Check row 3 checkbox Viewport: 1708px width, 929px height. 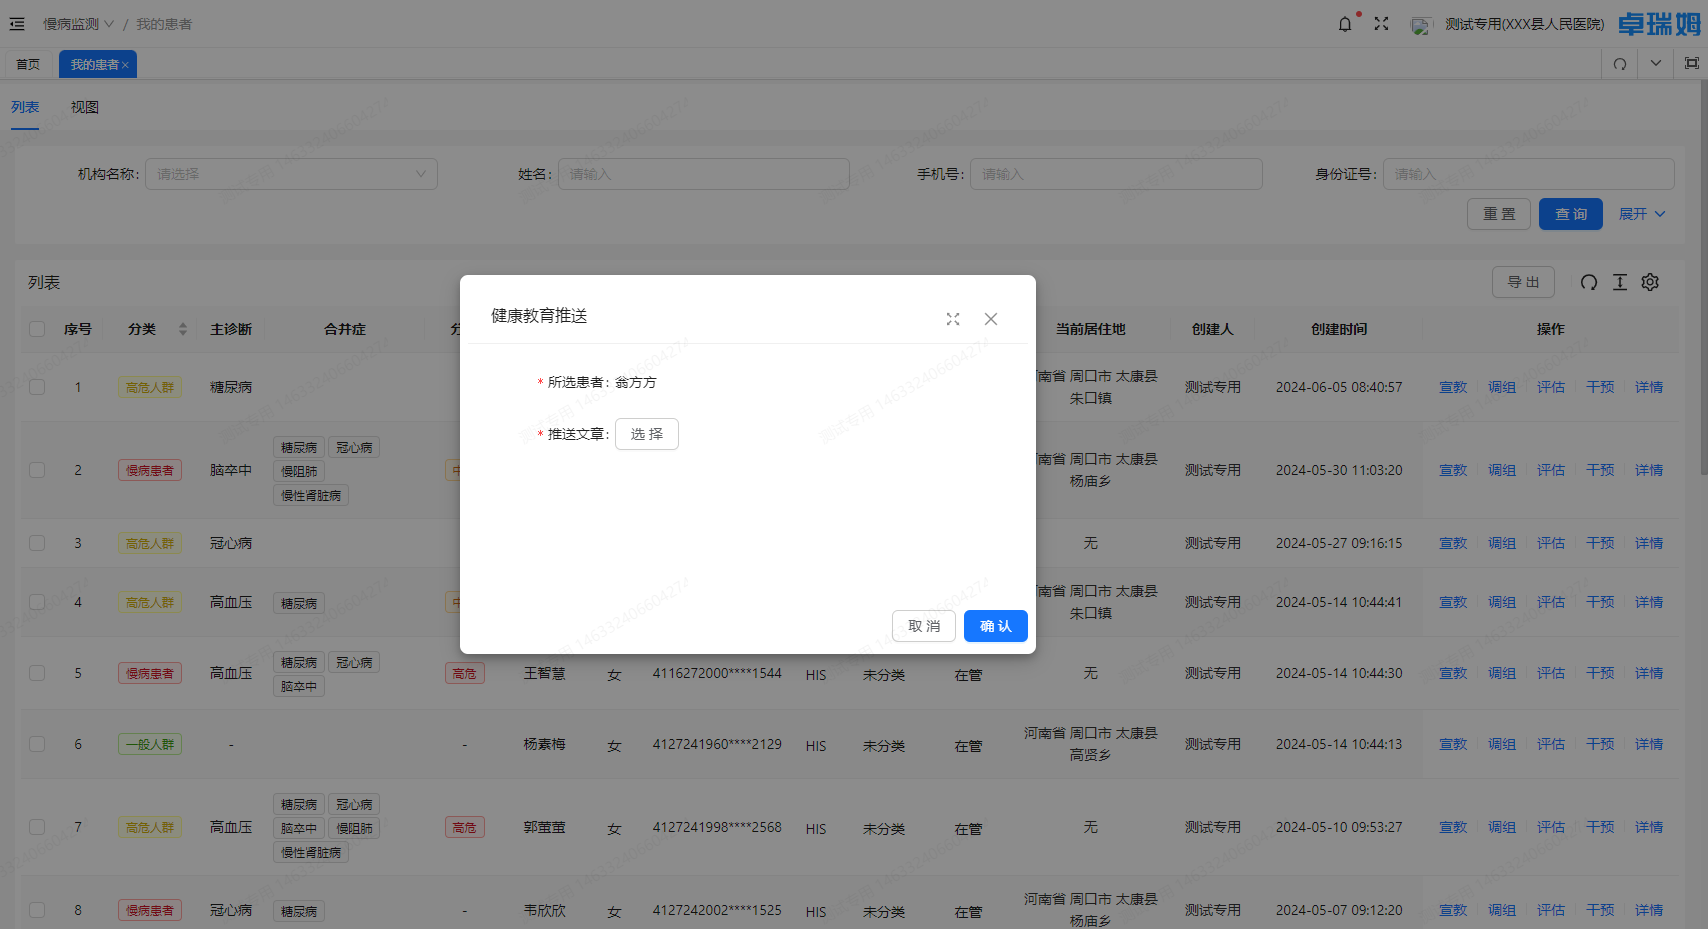(x=37, y=543)
